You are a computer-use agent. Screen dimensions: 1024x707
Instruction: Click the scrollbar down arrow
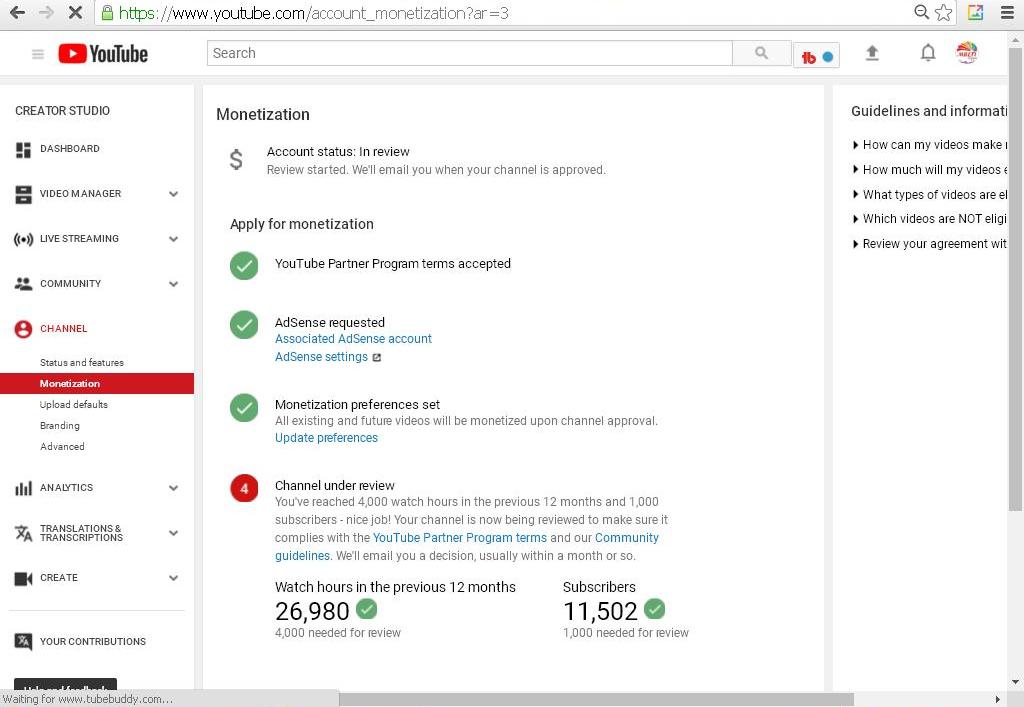[x=1016, y=683]
